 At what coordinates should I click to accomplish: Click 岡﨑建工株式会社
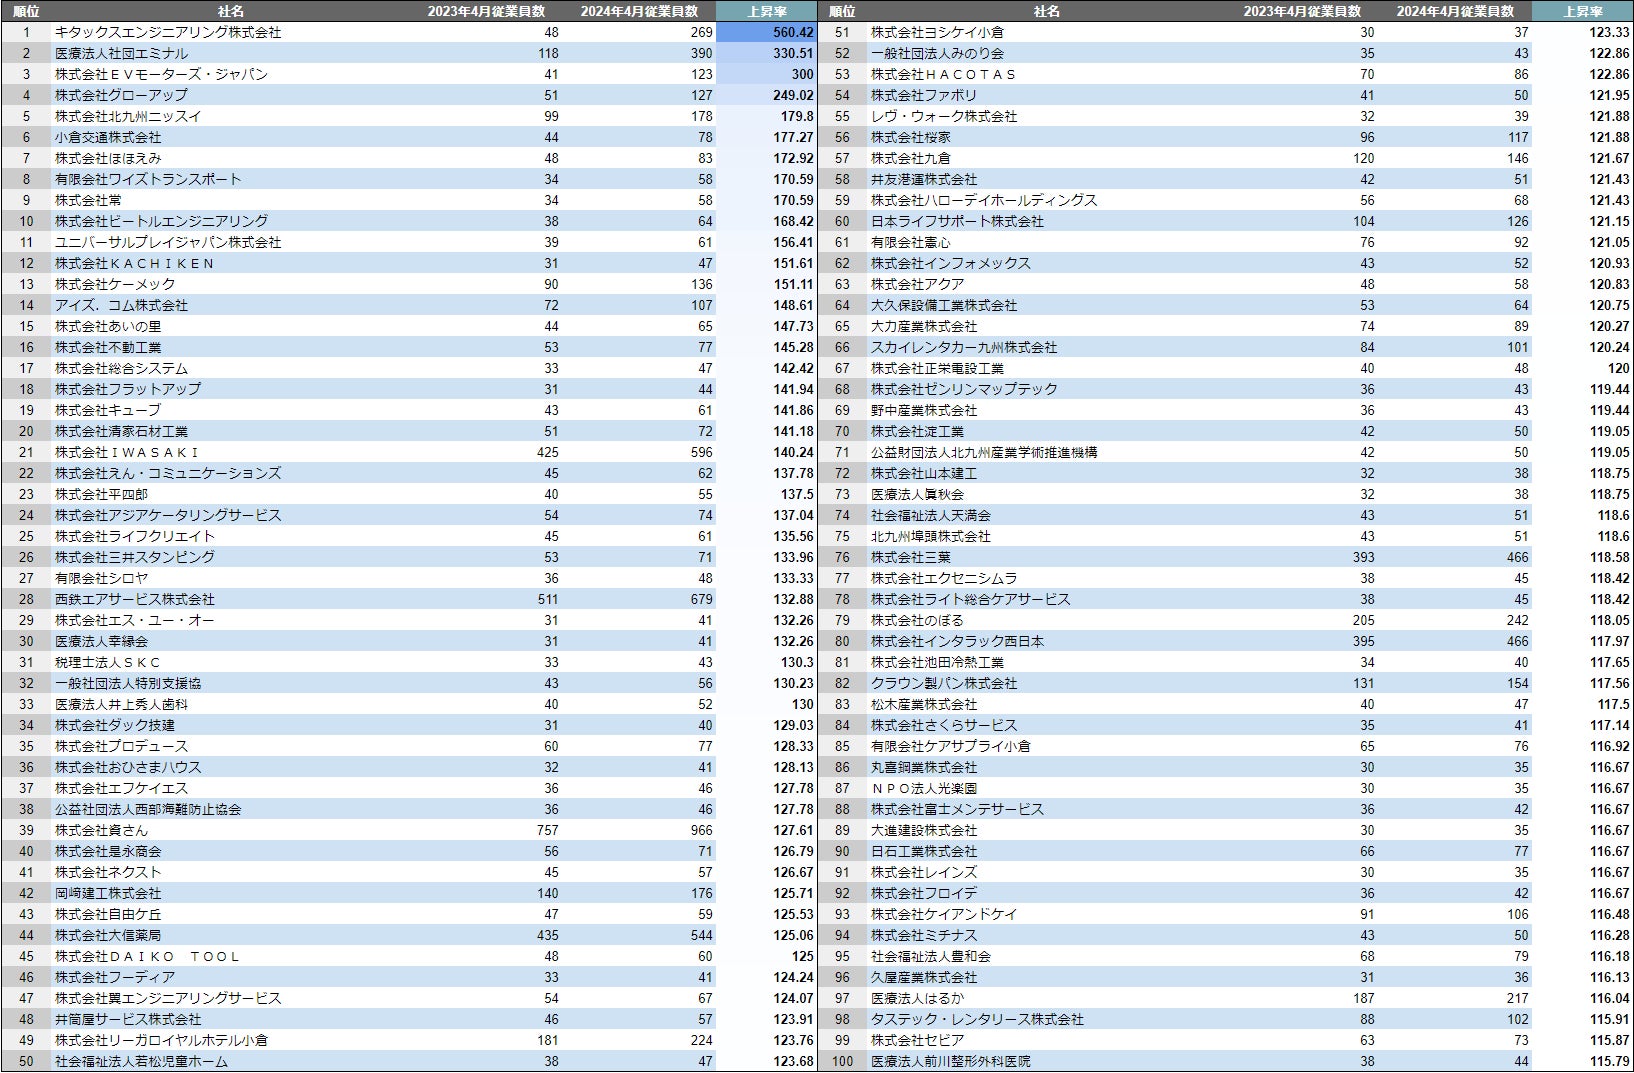coord(108,893)
